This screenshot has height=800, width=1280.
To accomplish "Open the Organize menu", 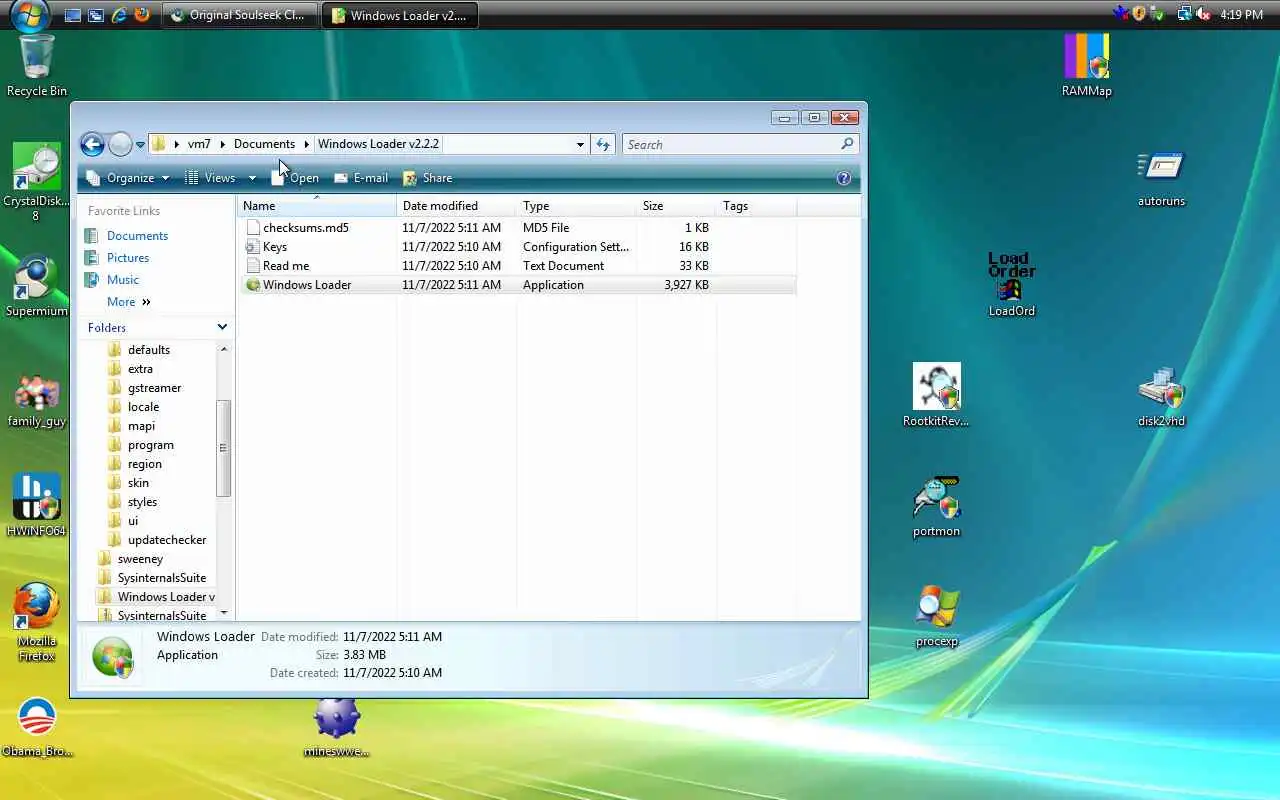I will pyautogui.click(x=130, y=178).
